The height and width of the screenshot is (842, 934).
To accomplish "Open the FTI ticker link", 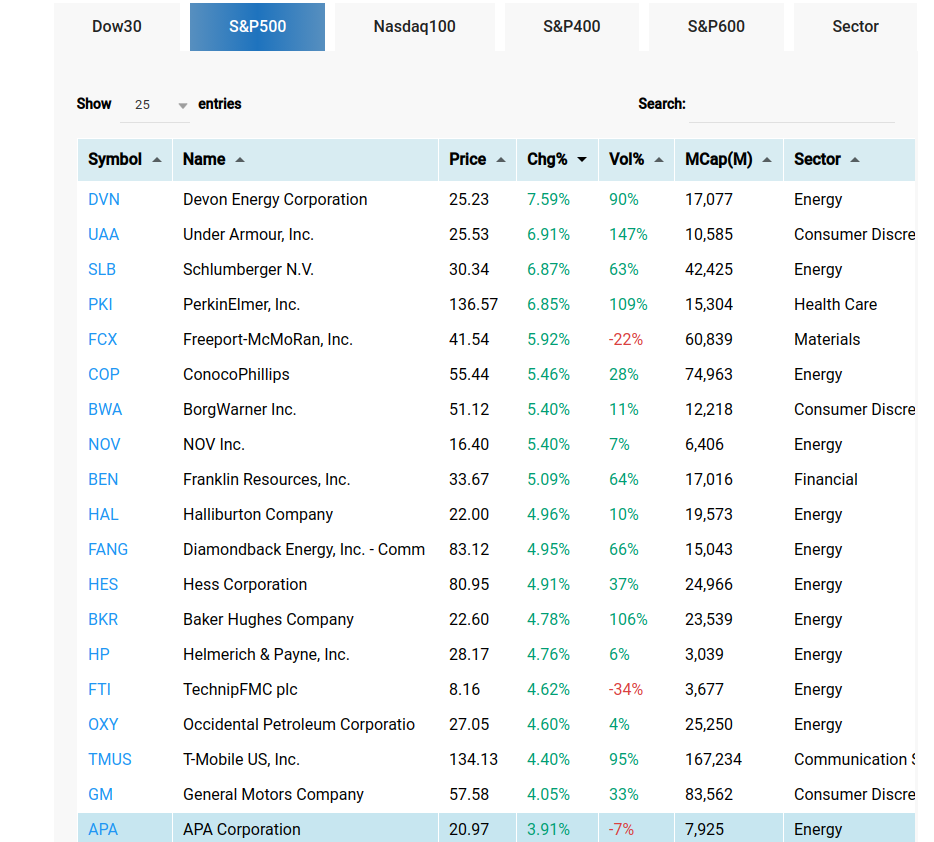I will point(99,690).
